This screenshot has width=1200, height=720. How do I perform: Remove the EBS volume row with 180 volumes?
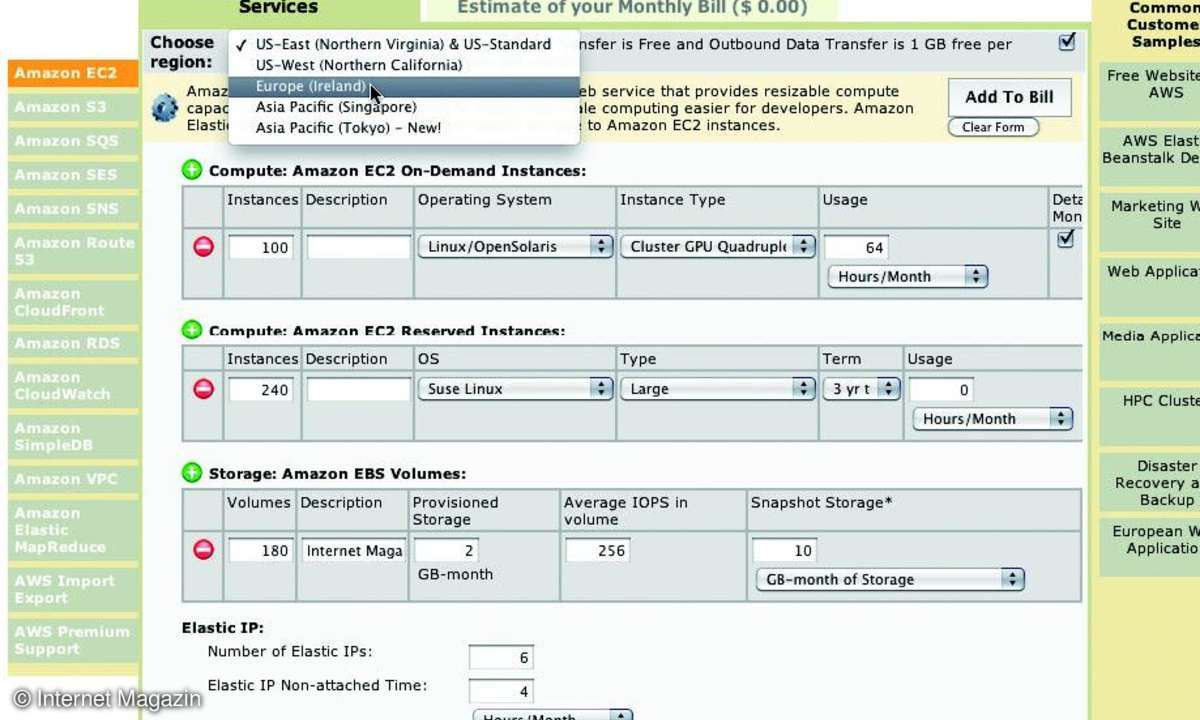204,550
